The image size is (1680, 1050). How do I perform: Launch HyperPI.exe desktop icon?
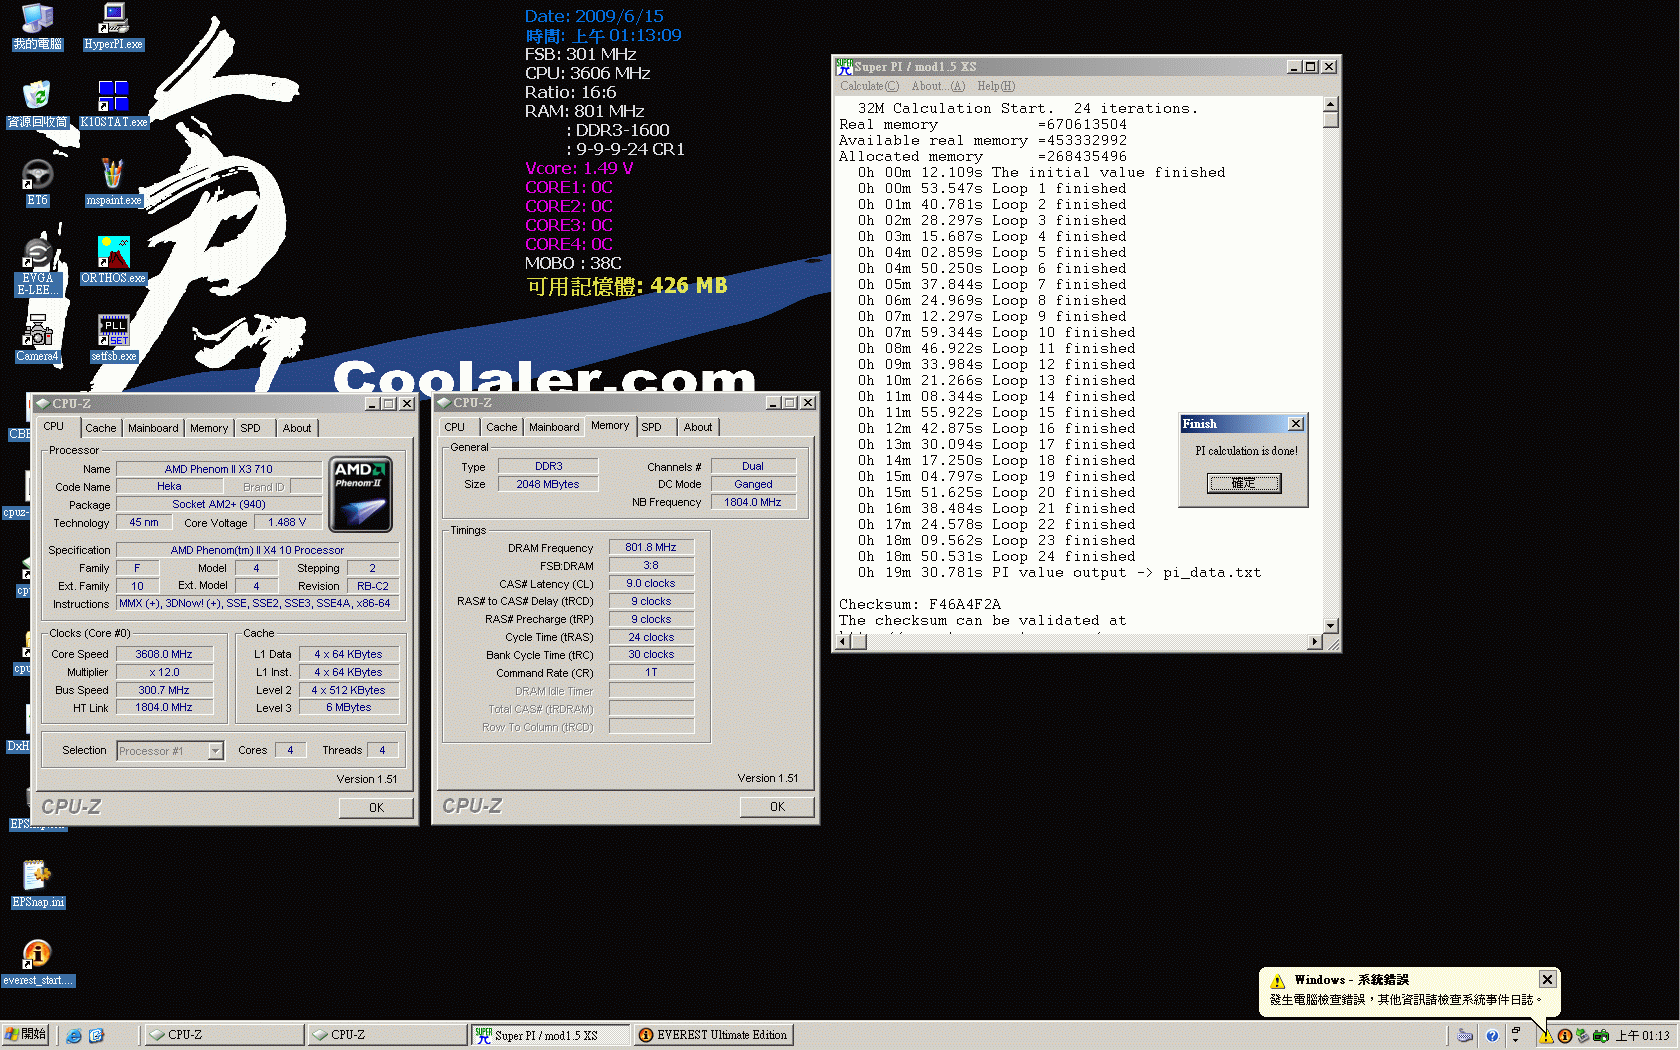point(113,26)
